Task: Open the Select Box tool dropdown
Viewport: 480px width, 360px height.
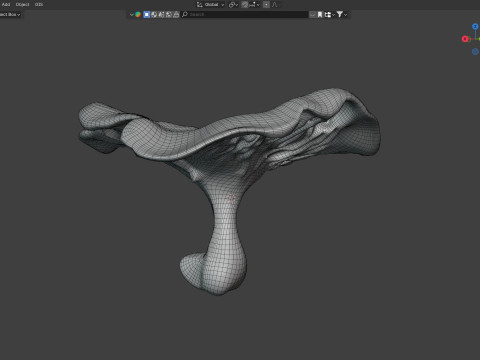Action: 10,14
